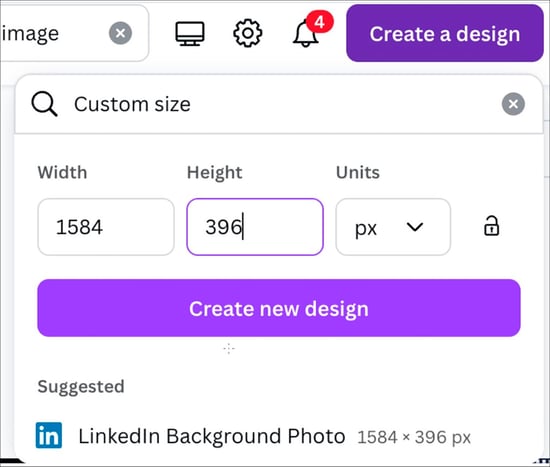Select LinkedIn Background Photo suggestion
The width and height of the screenshot is (550, 467).
pyautogui.click(x=253, y=436)
